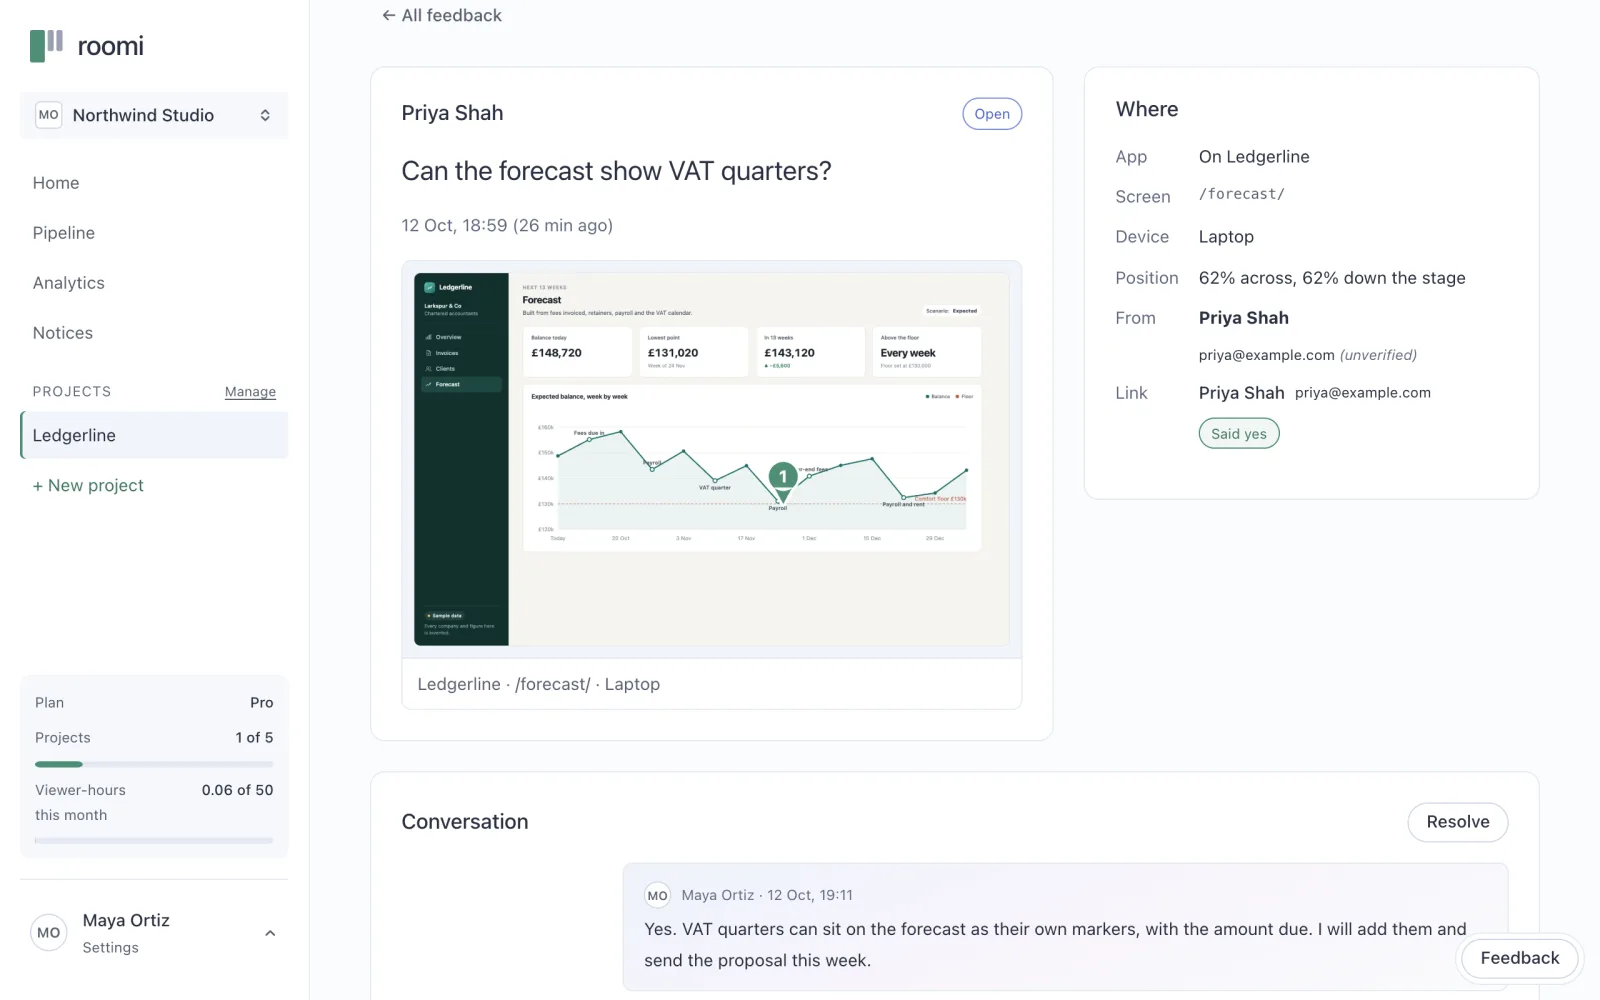Click the On Ledgerline app value
Viewport: 1600px width, 1000px height.
click(1254, 157)
